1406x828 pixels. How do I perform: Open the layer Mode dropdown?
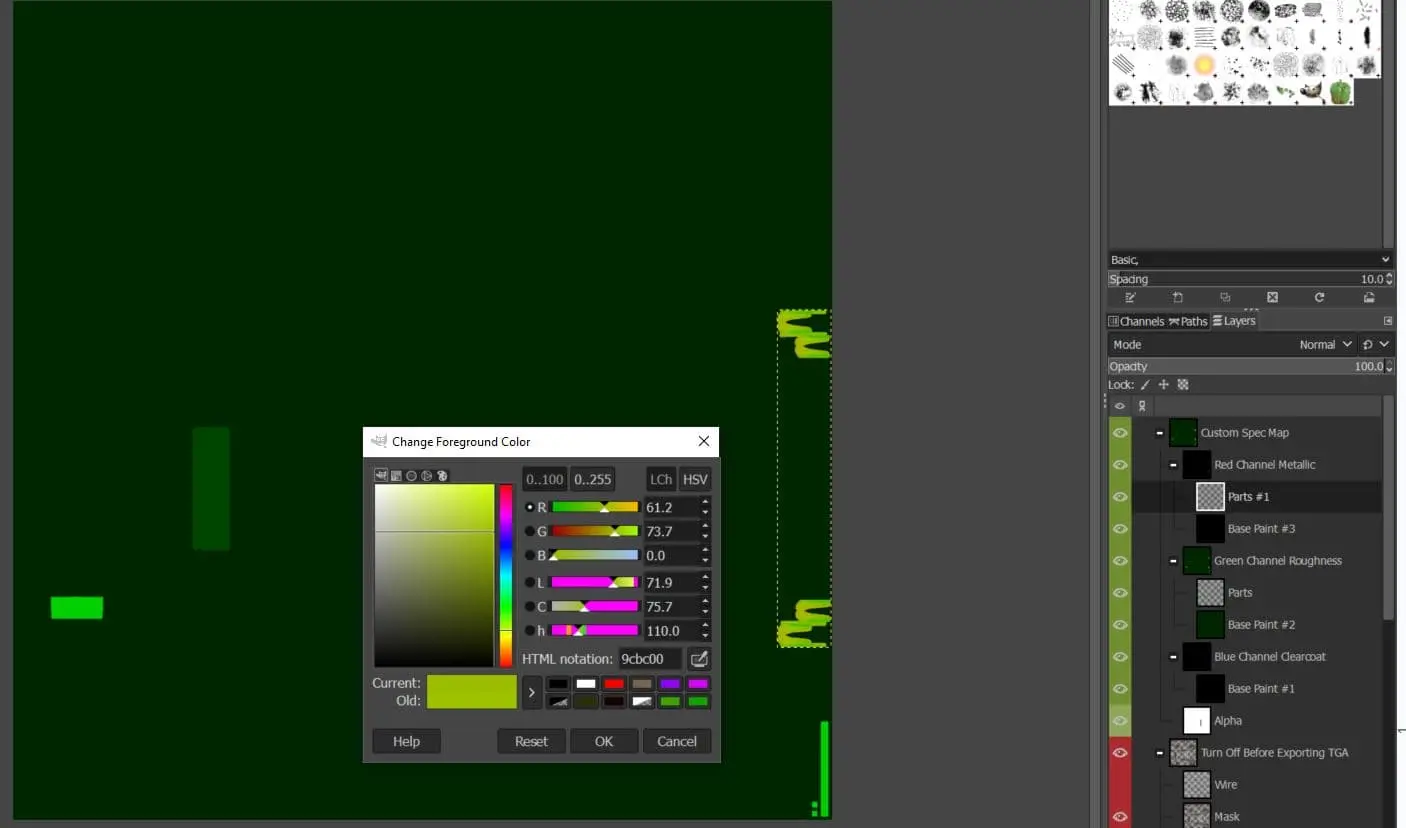(x=1326, y=344)
